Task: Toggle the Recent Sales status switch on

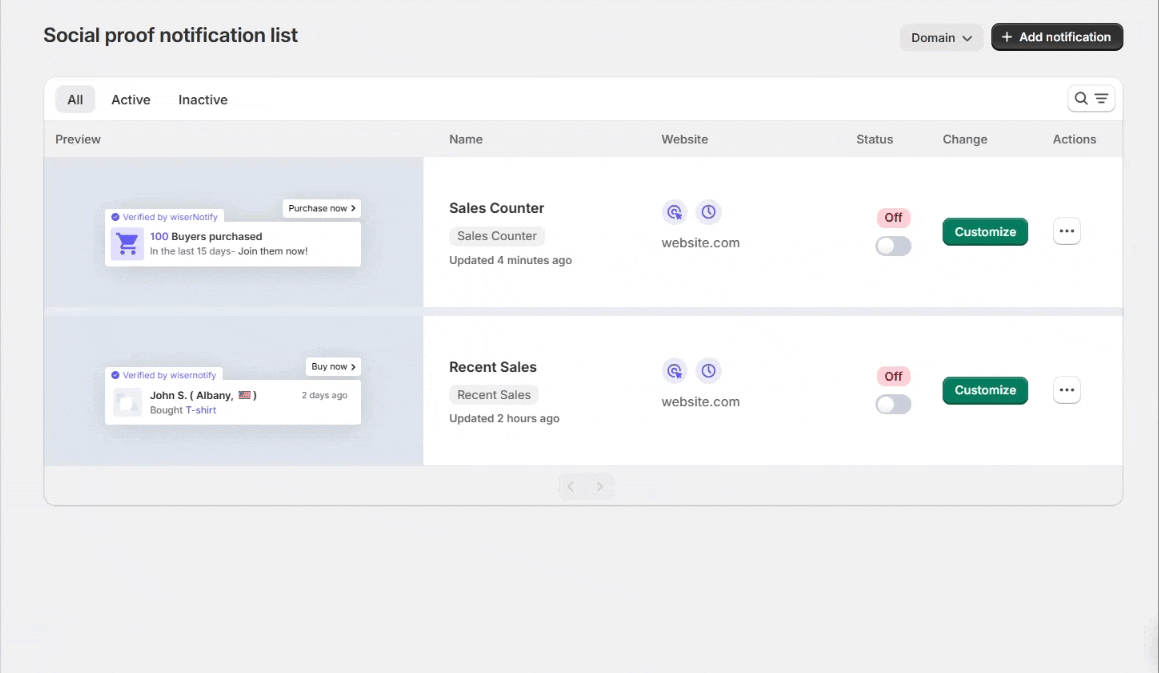Action: tap(893, 404)
